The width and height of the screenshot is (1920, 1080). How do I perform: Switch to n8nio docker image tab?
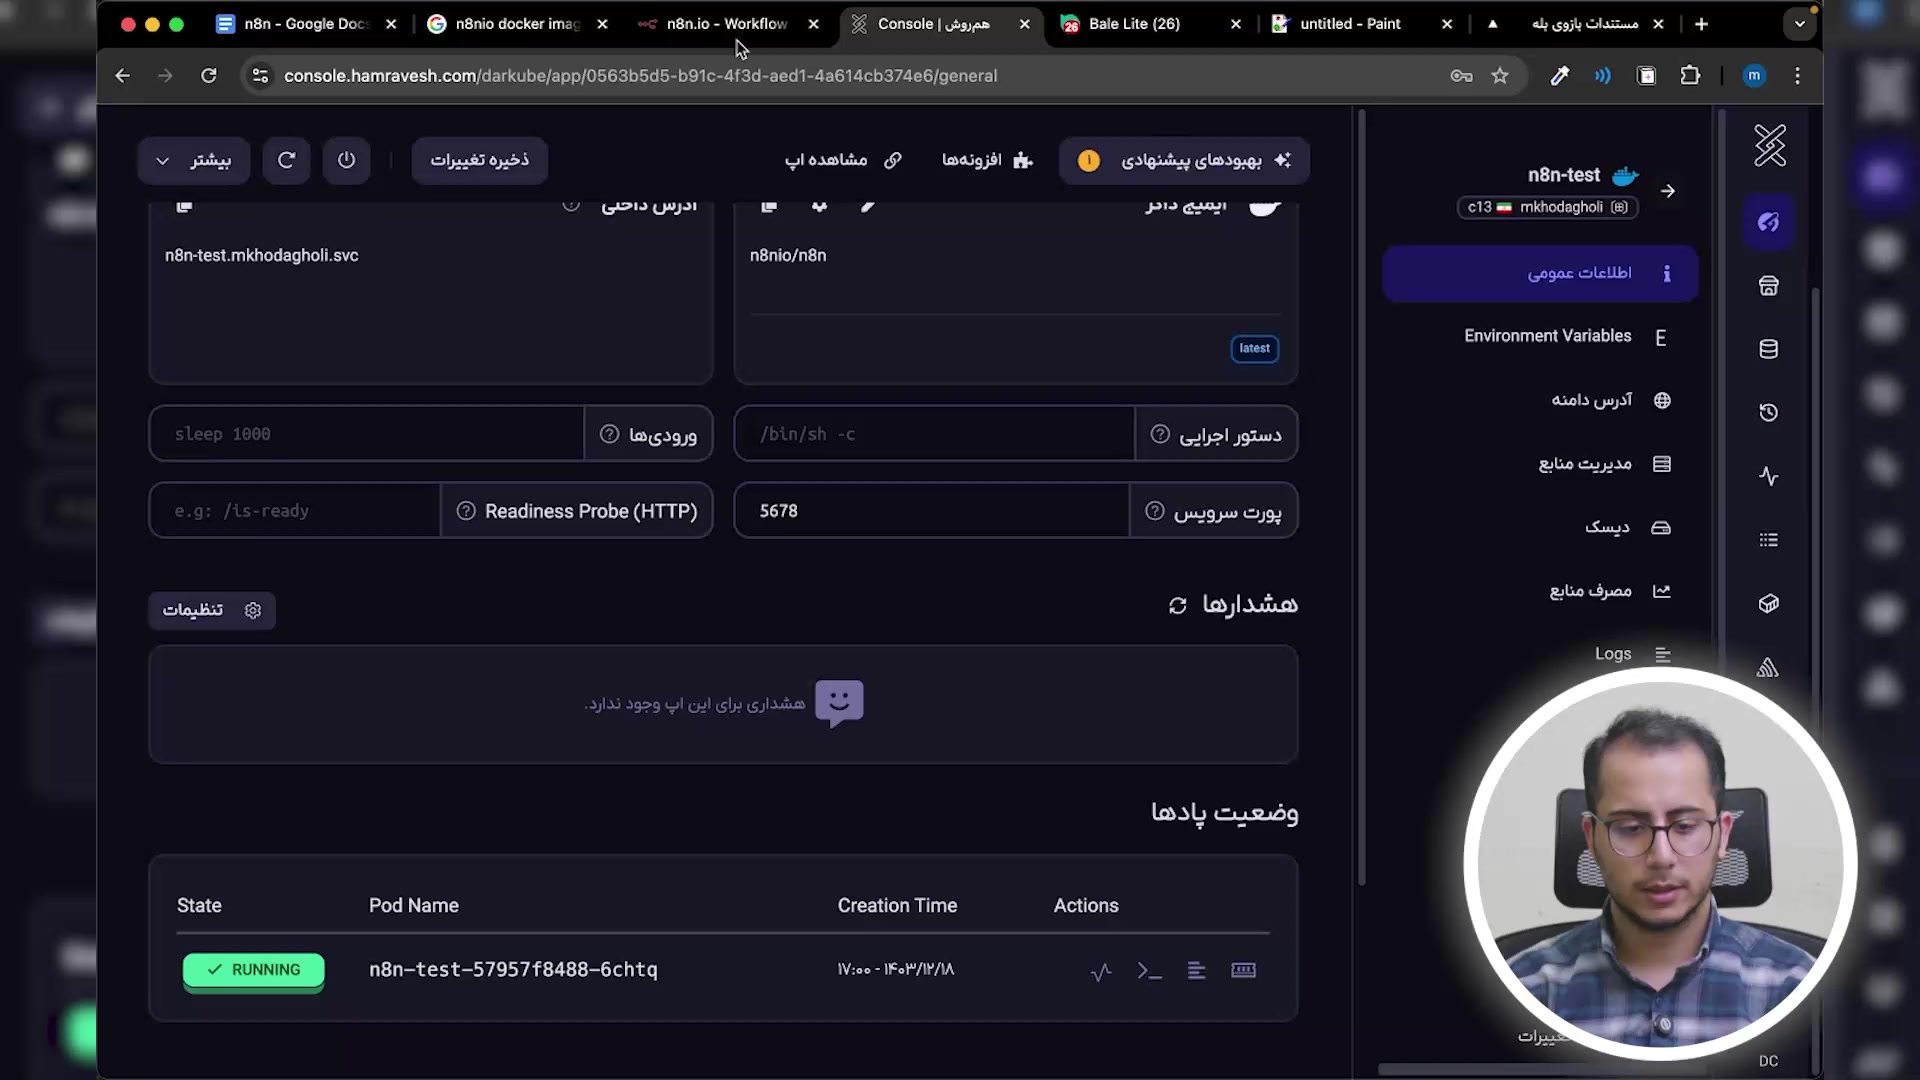pos(517,24)
